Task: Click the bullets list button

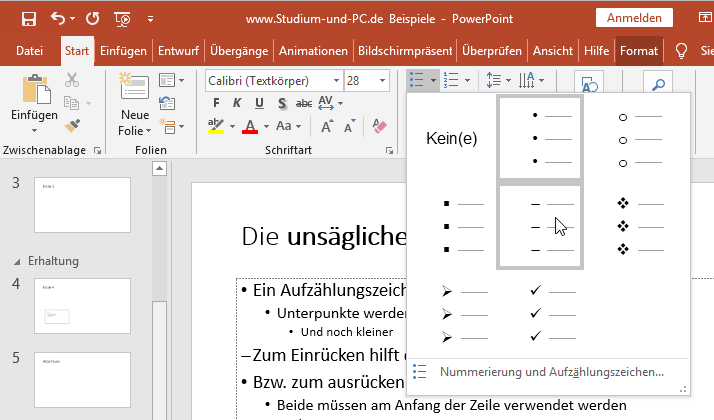Action: pos(417,80)
